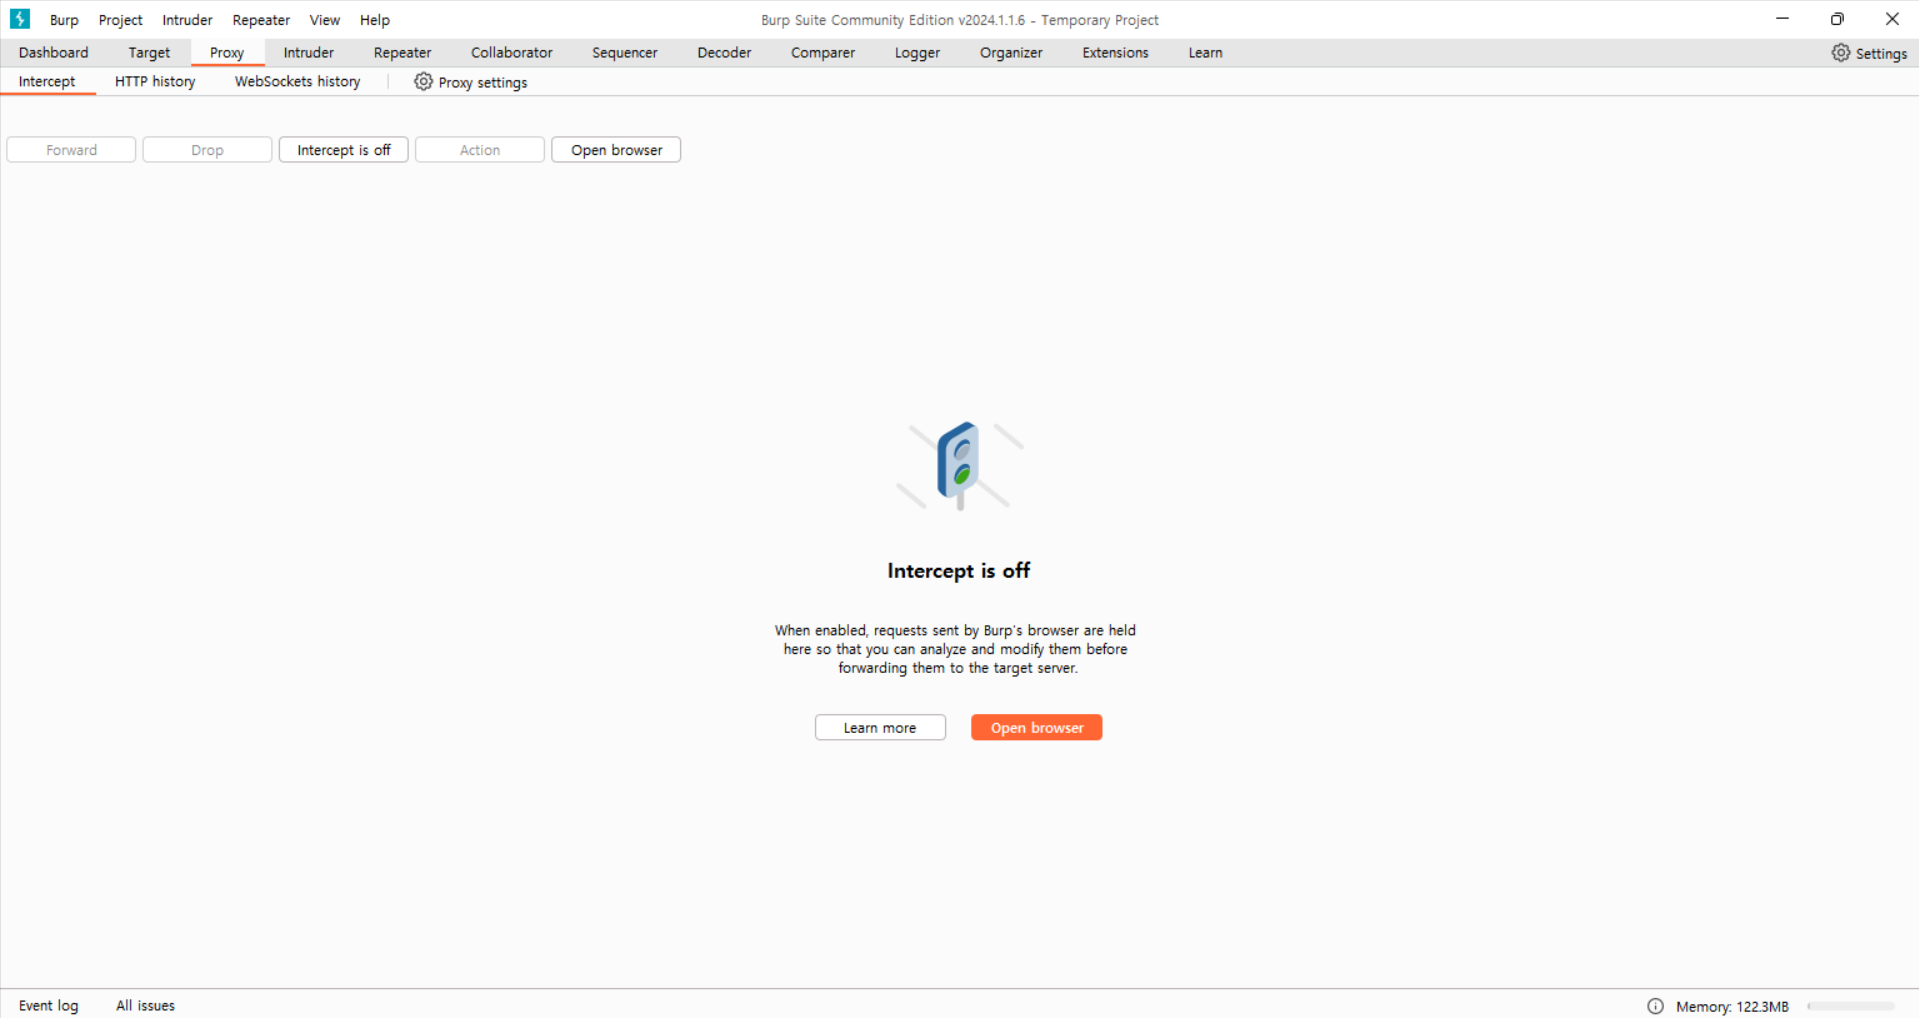The height and width of the screenshot is (1018, 1919).
Task: Switch to the Target tab
Action: (x=149, y=53)
